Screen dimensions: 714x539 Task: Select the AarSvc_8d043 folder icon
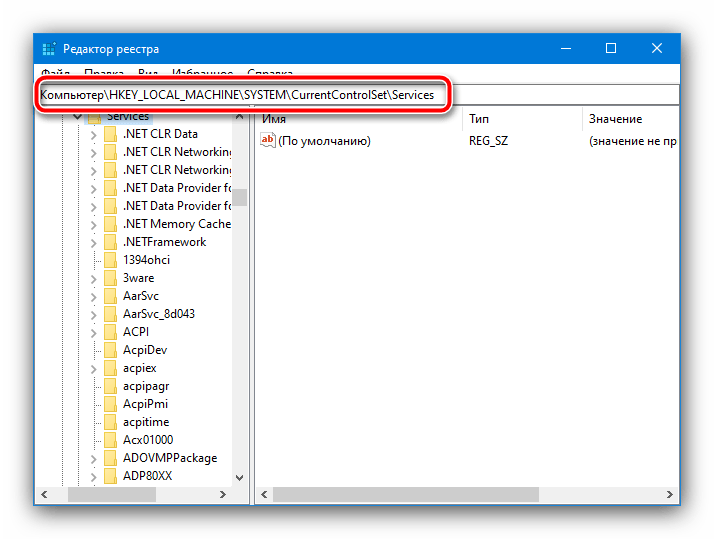(x=111, y=314)
